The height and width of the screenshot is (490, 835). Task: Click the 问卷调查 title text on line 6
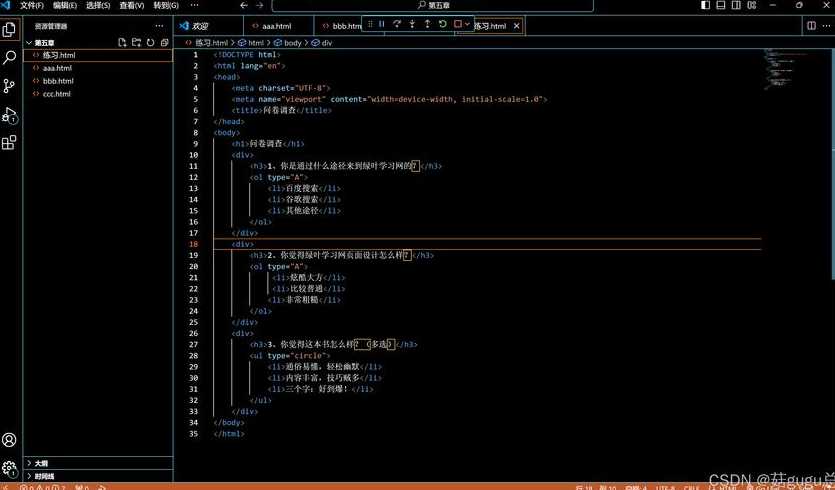tap(279, 110)
